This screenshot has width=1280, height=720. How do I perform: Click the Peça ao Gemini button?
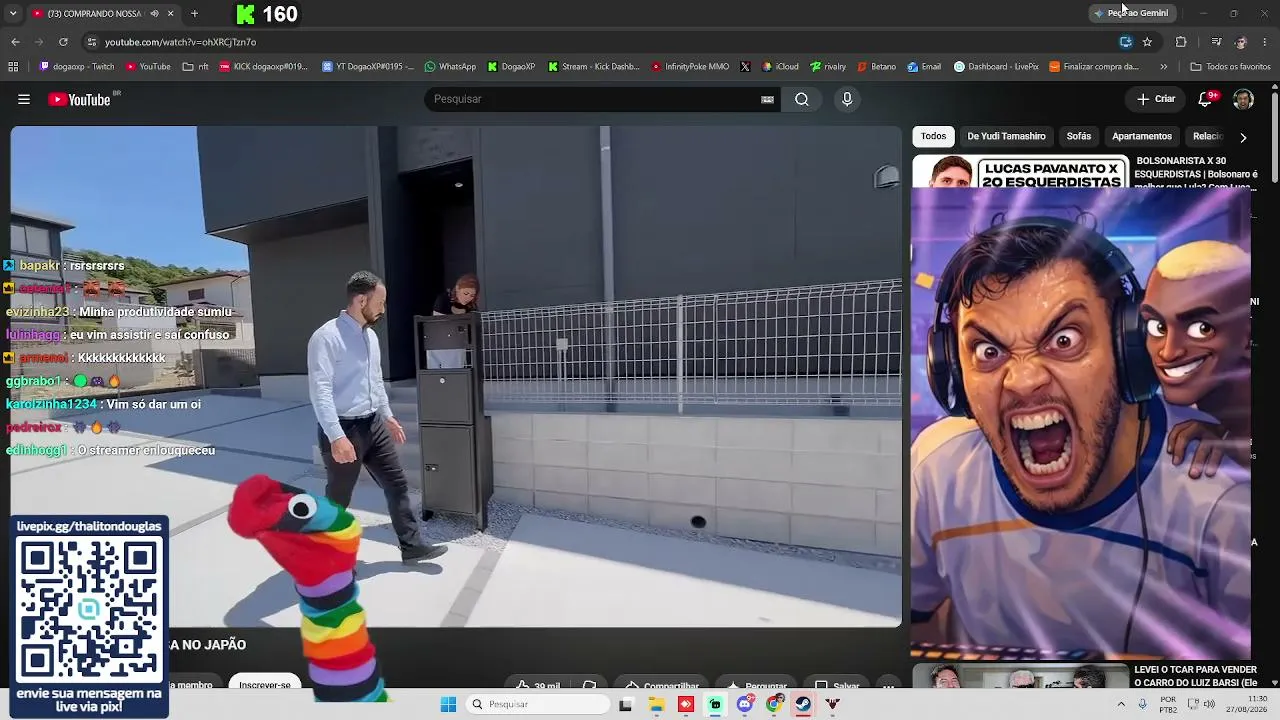click(x=1131, y=13)
